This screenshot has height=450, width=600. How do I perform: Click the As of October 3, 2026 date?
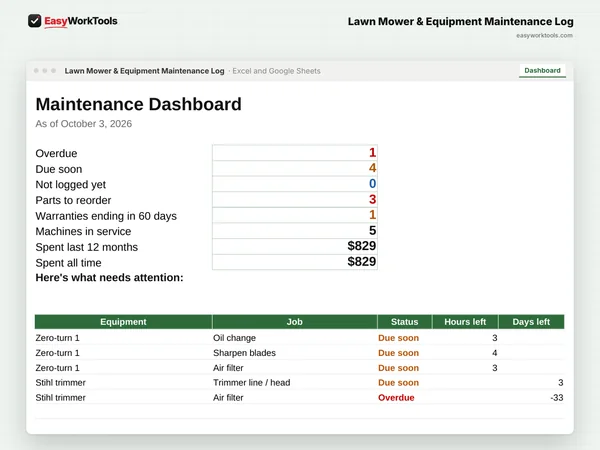pos(83,124)
